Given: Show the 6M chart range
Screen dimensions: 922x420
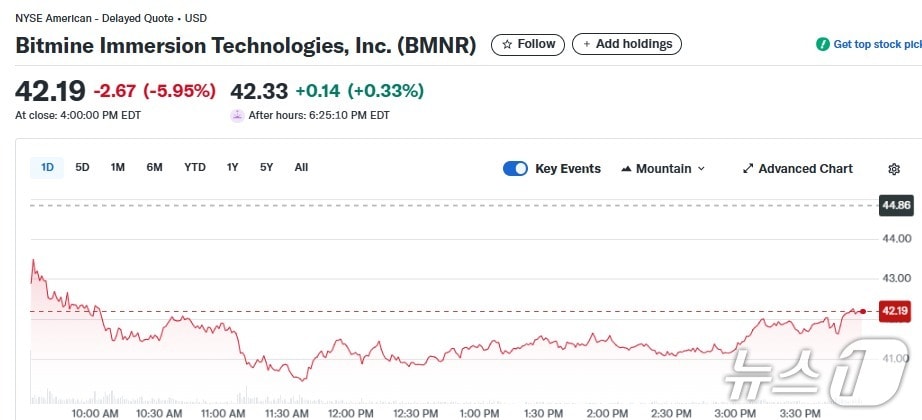Looking at the screenshot, I should (x=154, y=168).
